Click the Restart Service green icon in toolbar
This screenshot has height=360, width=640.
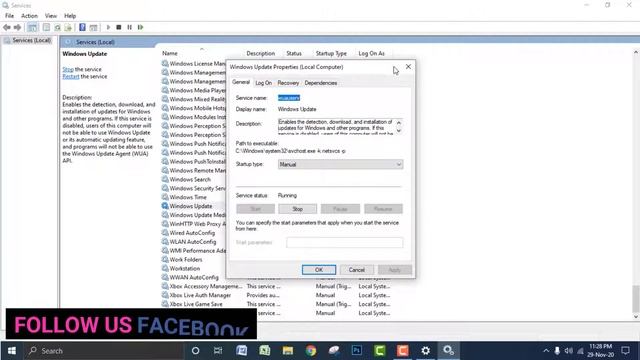click(140, 27)
